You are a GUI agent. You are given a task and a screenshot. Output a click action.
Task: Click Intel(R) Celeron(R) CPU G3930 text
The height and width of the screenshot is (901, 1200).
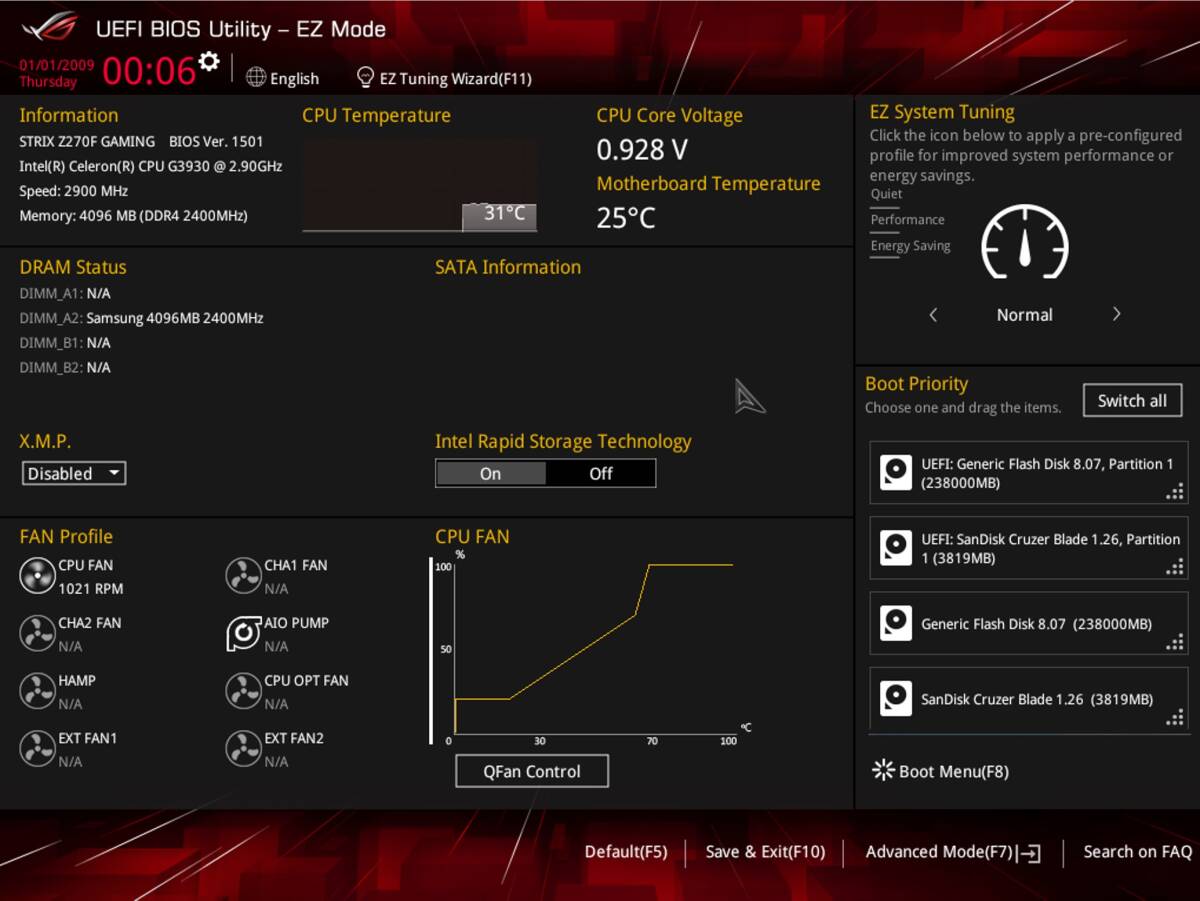(150, 166)
